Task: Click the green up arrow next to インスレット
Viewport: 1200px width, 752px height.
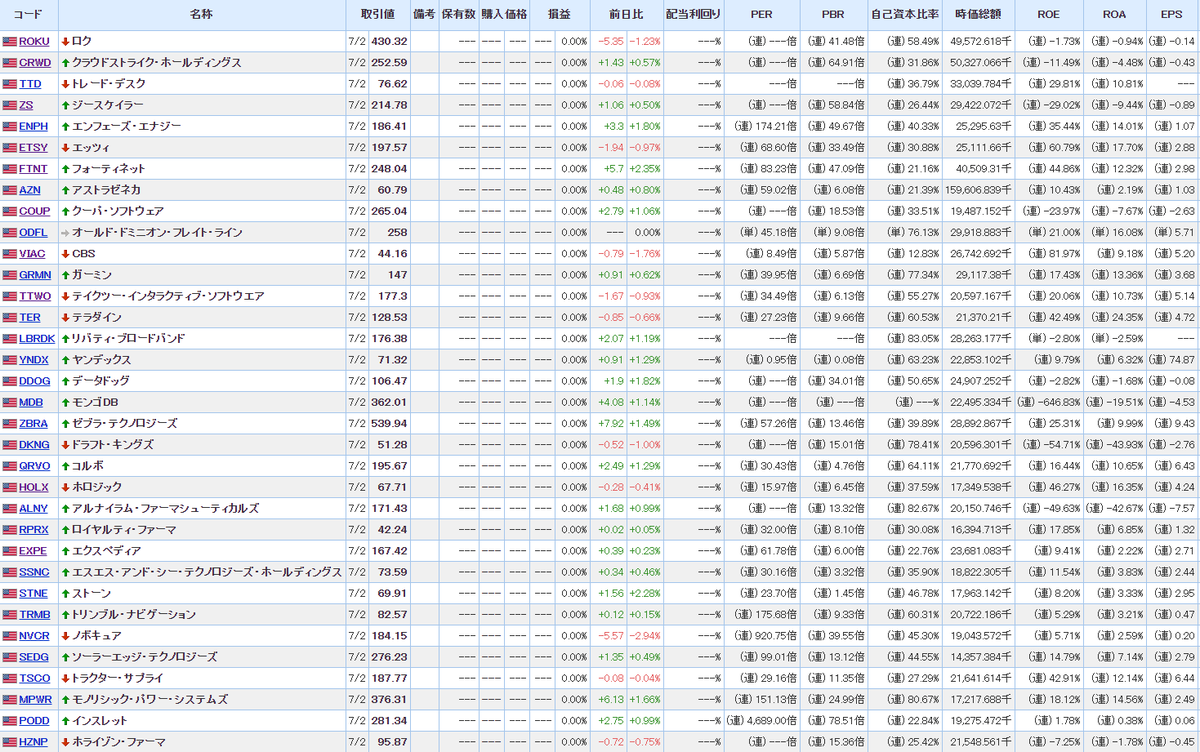Action: coord(65,720)
